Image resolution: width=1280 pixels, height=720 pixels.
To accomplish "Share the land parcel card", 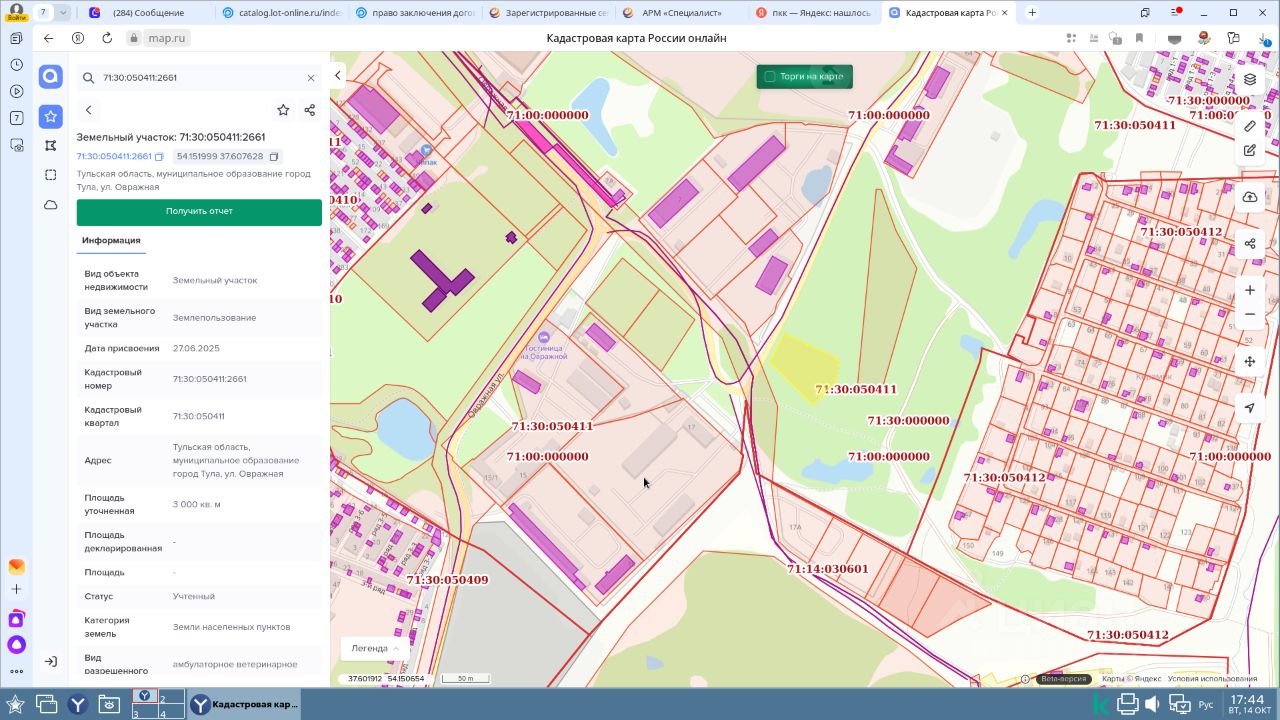I will [x=310, y=110].
